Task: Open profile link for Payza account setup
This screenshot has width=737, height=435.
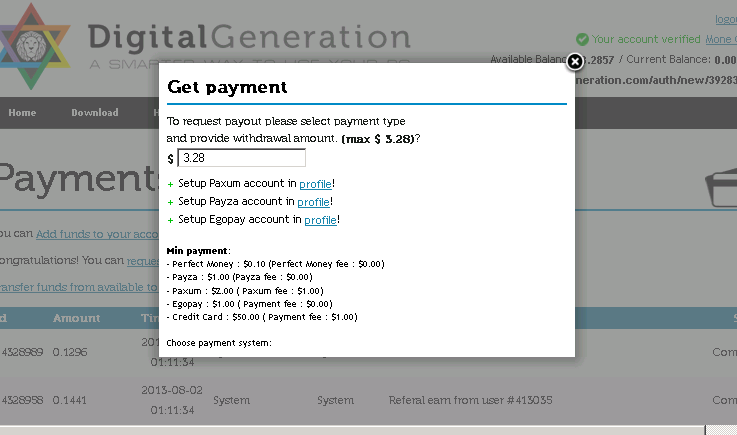Action: [314, 202]
